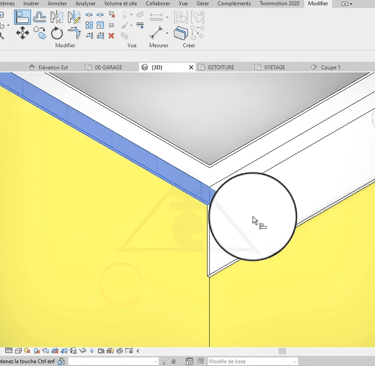Collapse the view control bar chevron
The image size is (375, 366).
[x=138, y=351]
